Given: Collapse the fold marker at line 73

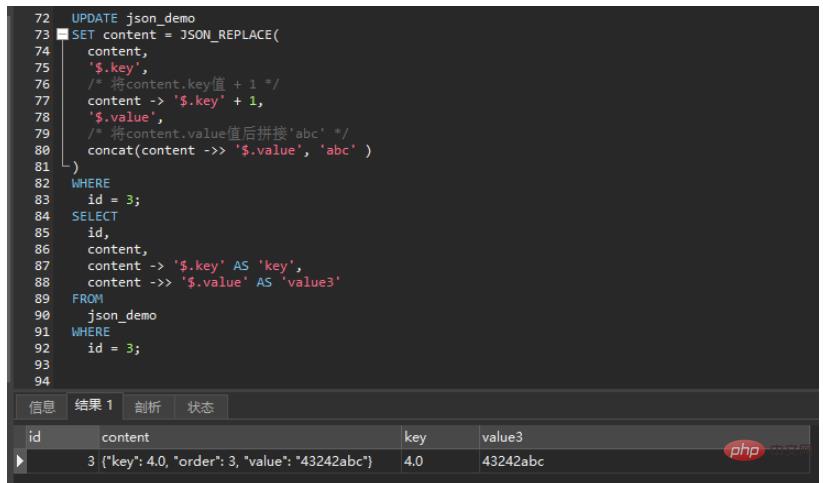Looking at the screenshot, I should 64,35.
